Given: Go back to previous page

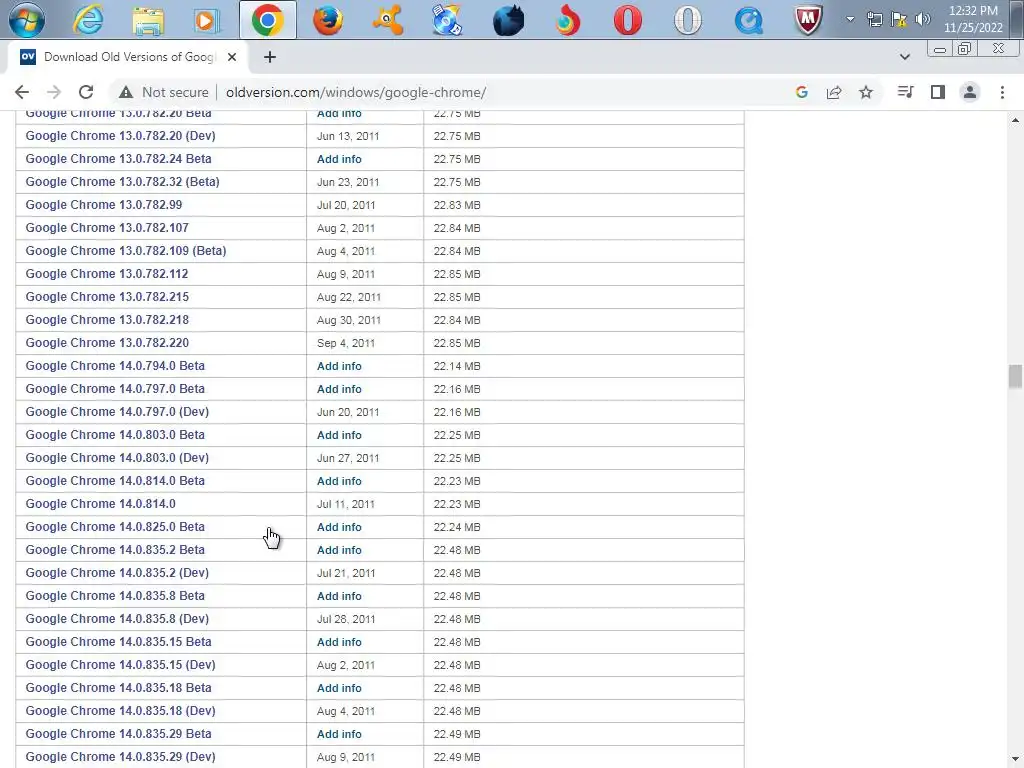Looking at the screenshot, I should (x=22, y=92).
